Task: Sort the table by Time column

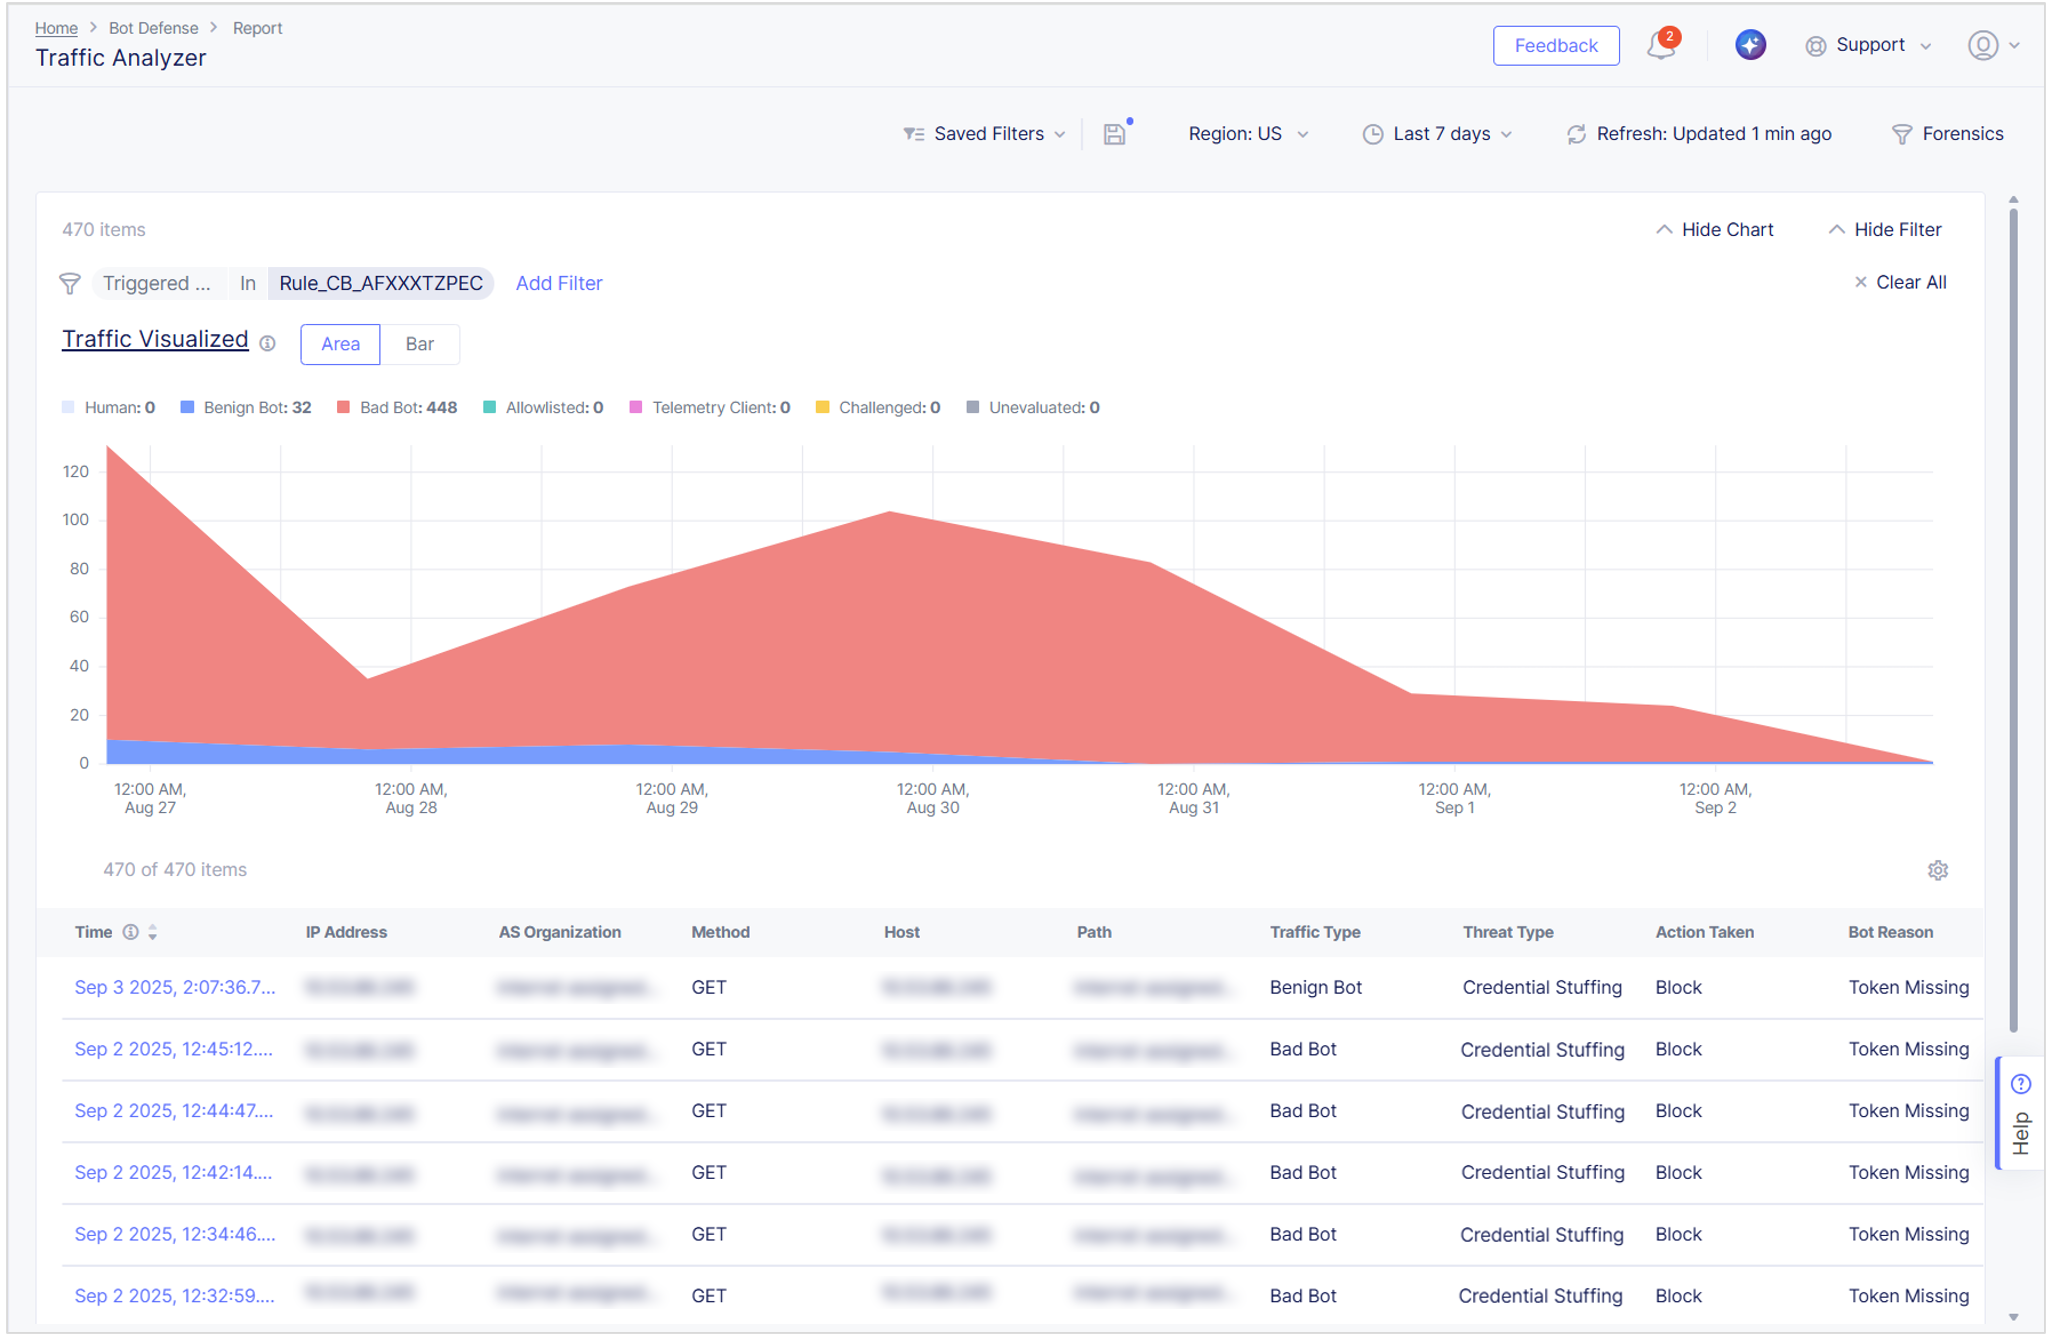Action: coord(152,932)
